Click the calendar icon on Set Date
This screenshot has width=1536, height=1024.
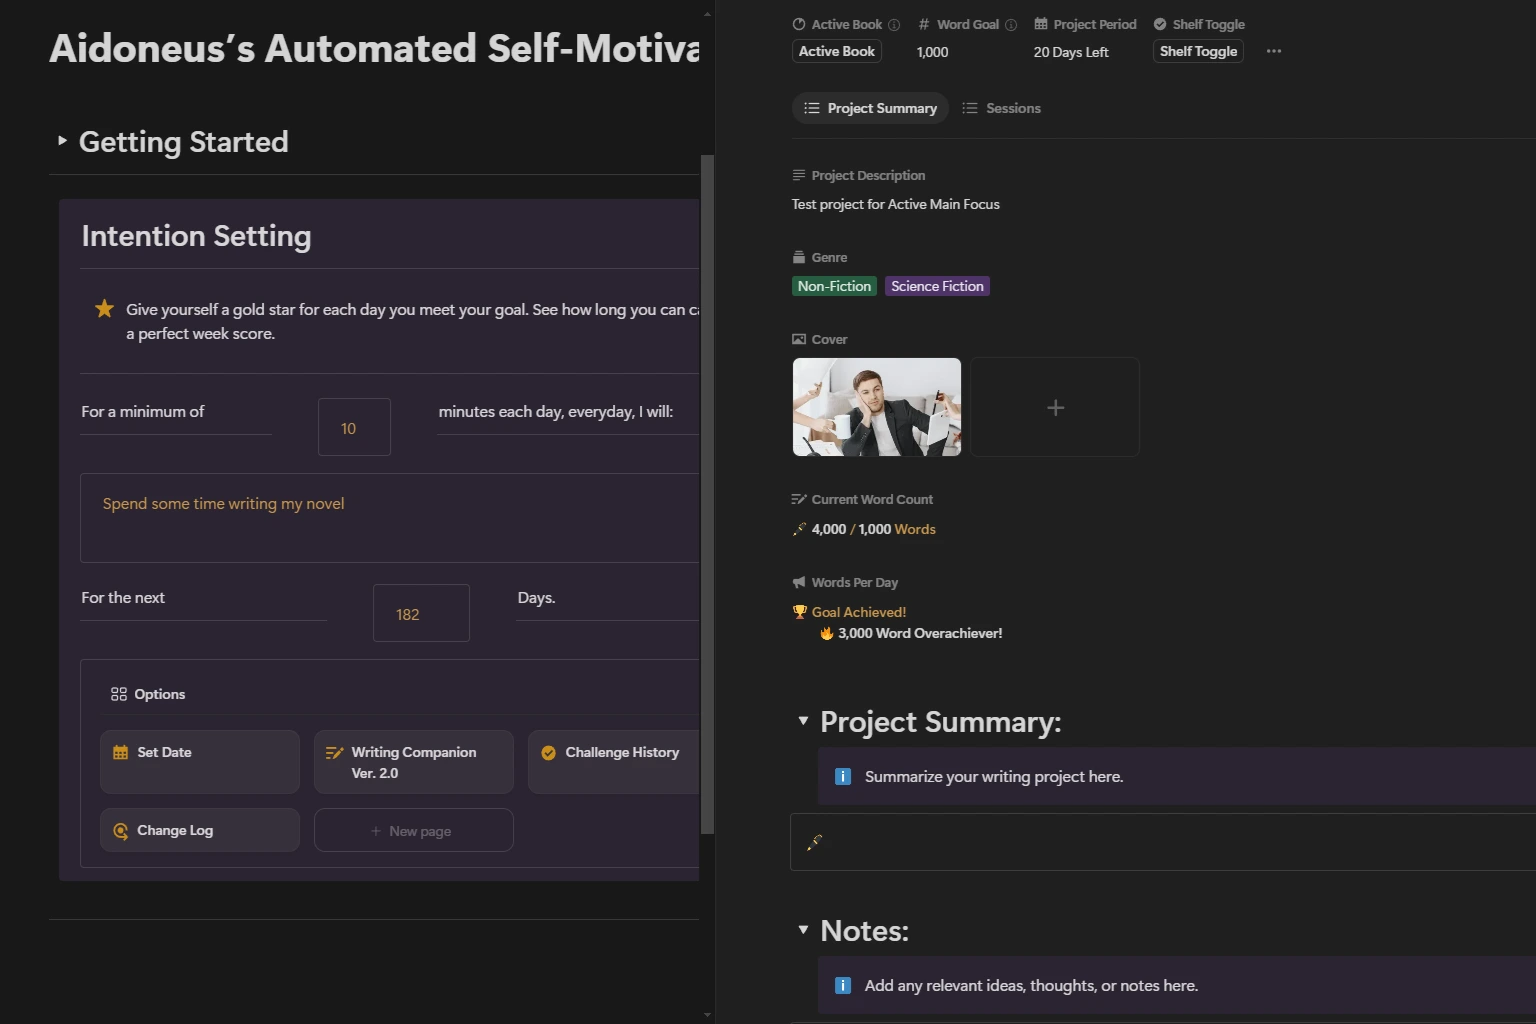[121, 753]
